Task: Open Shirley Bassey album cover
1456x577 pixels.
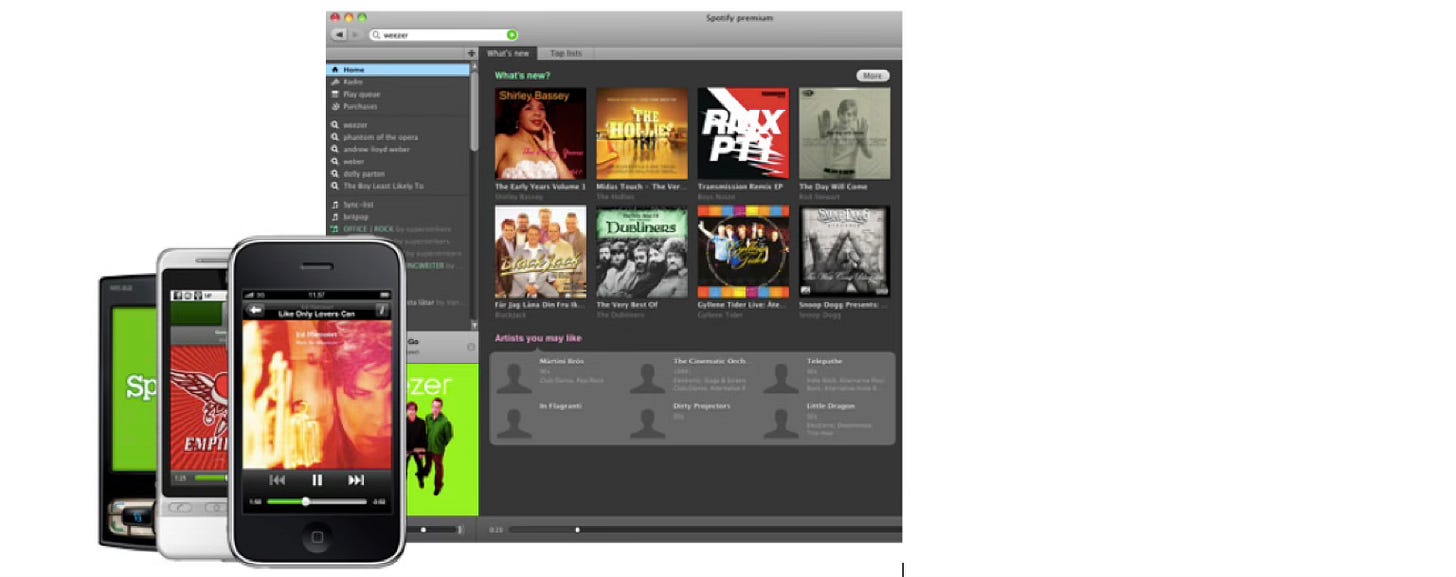Action: tap(541, 133)
